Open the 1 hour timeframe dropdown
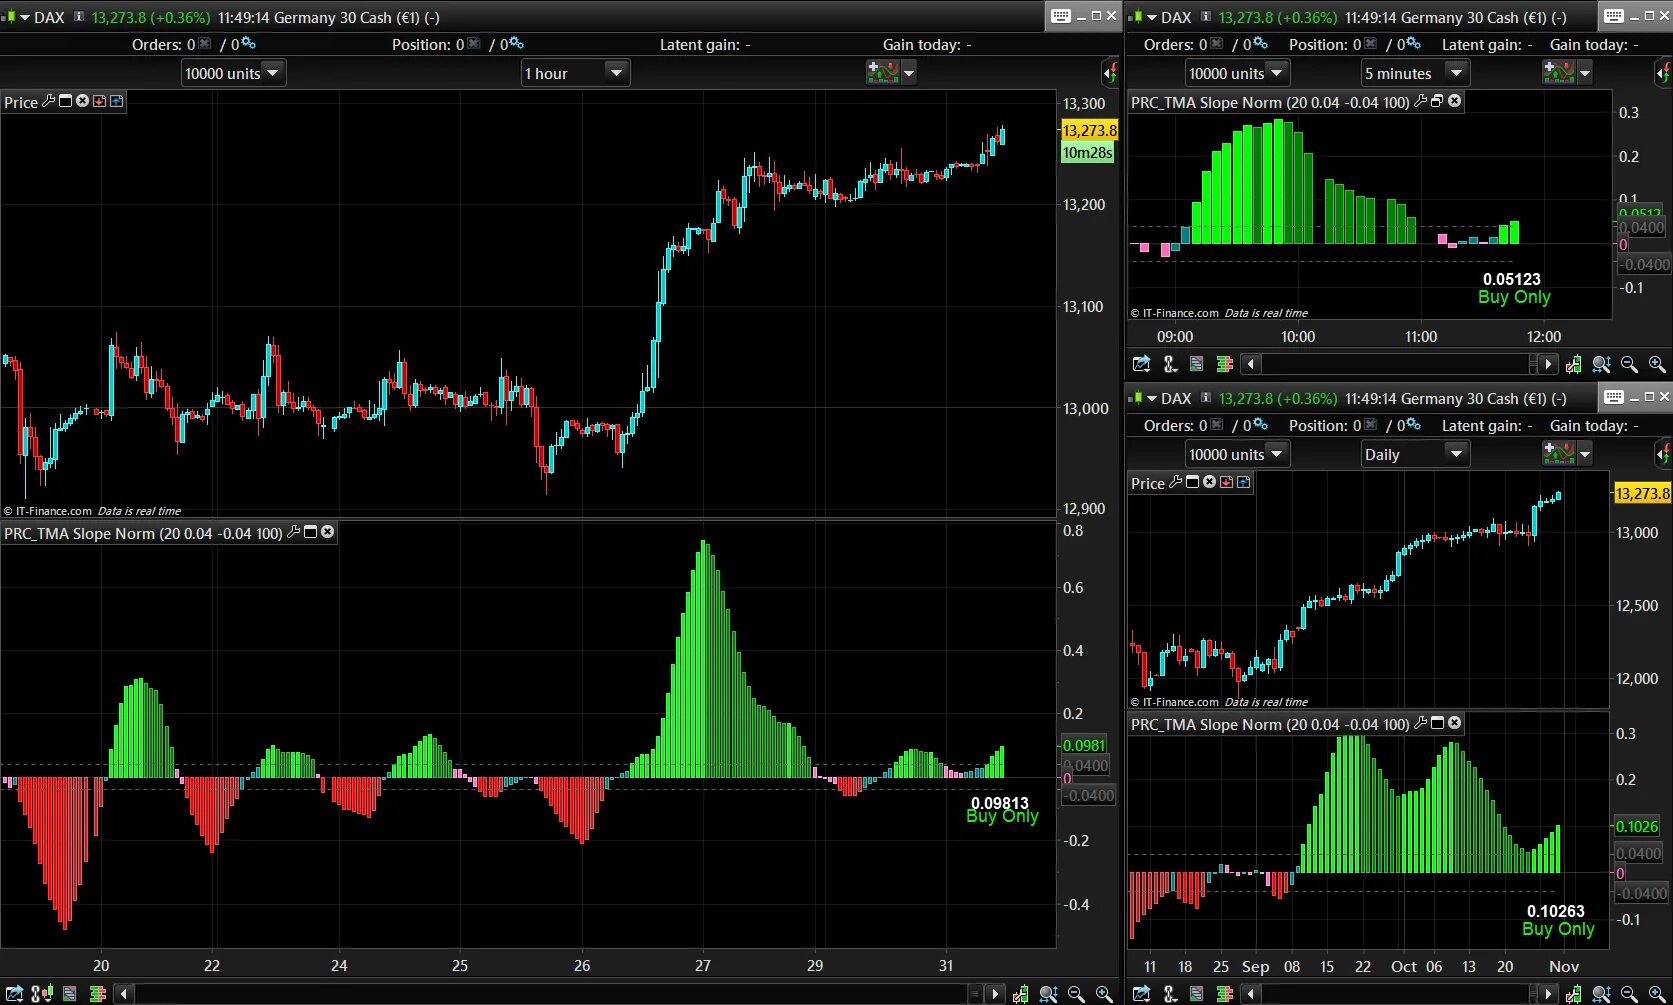The width and height of the screenshot is (1673, 1005). coord(575,73)
